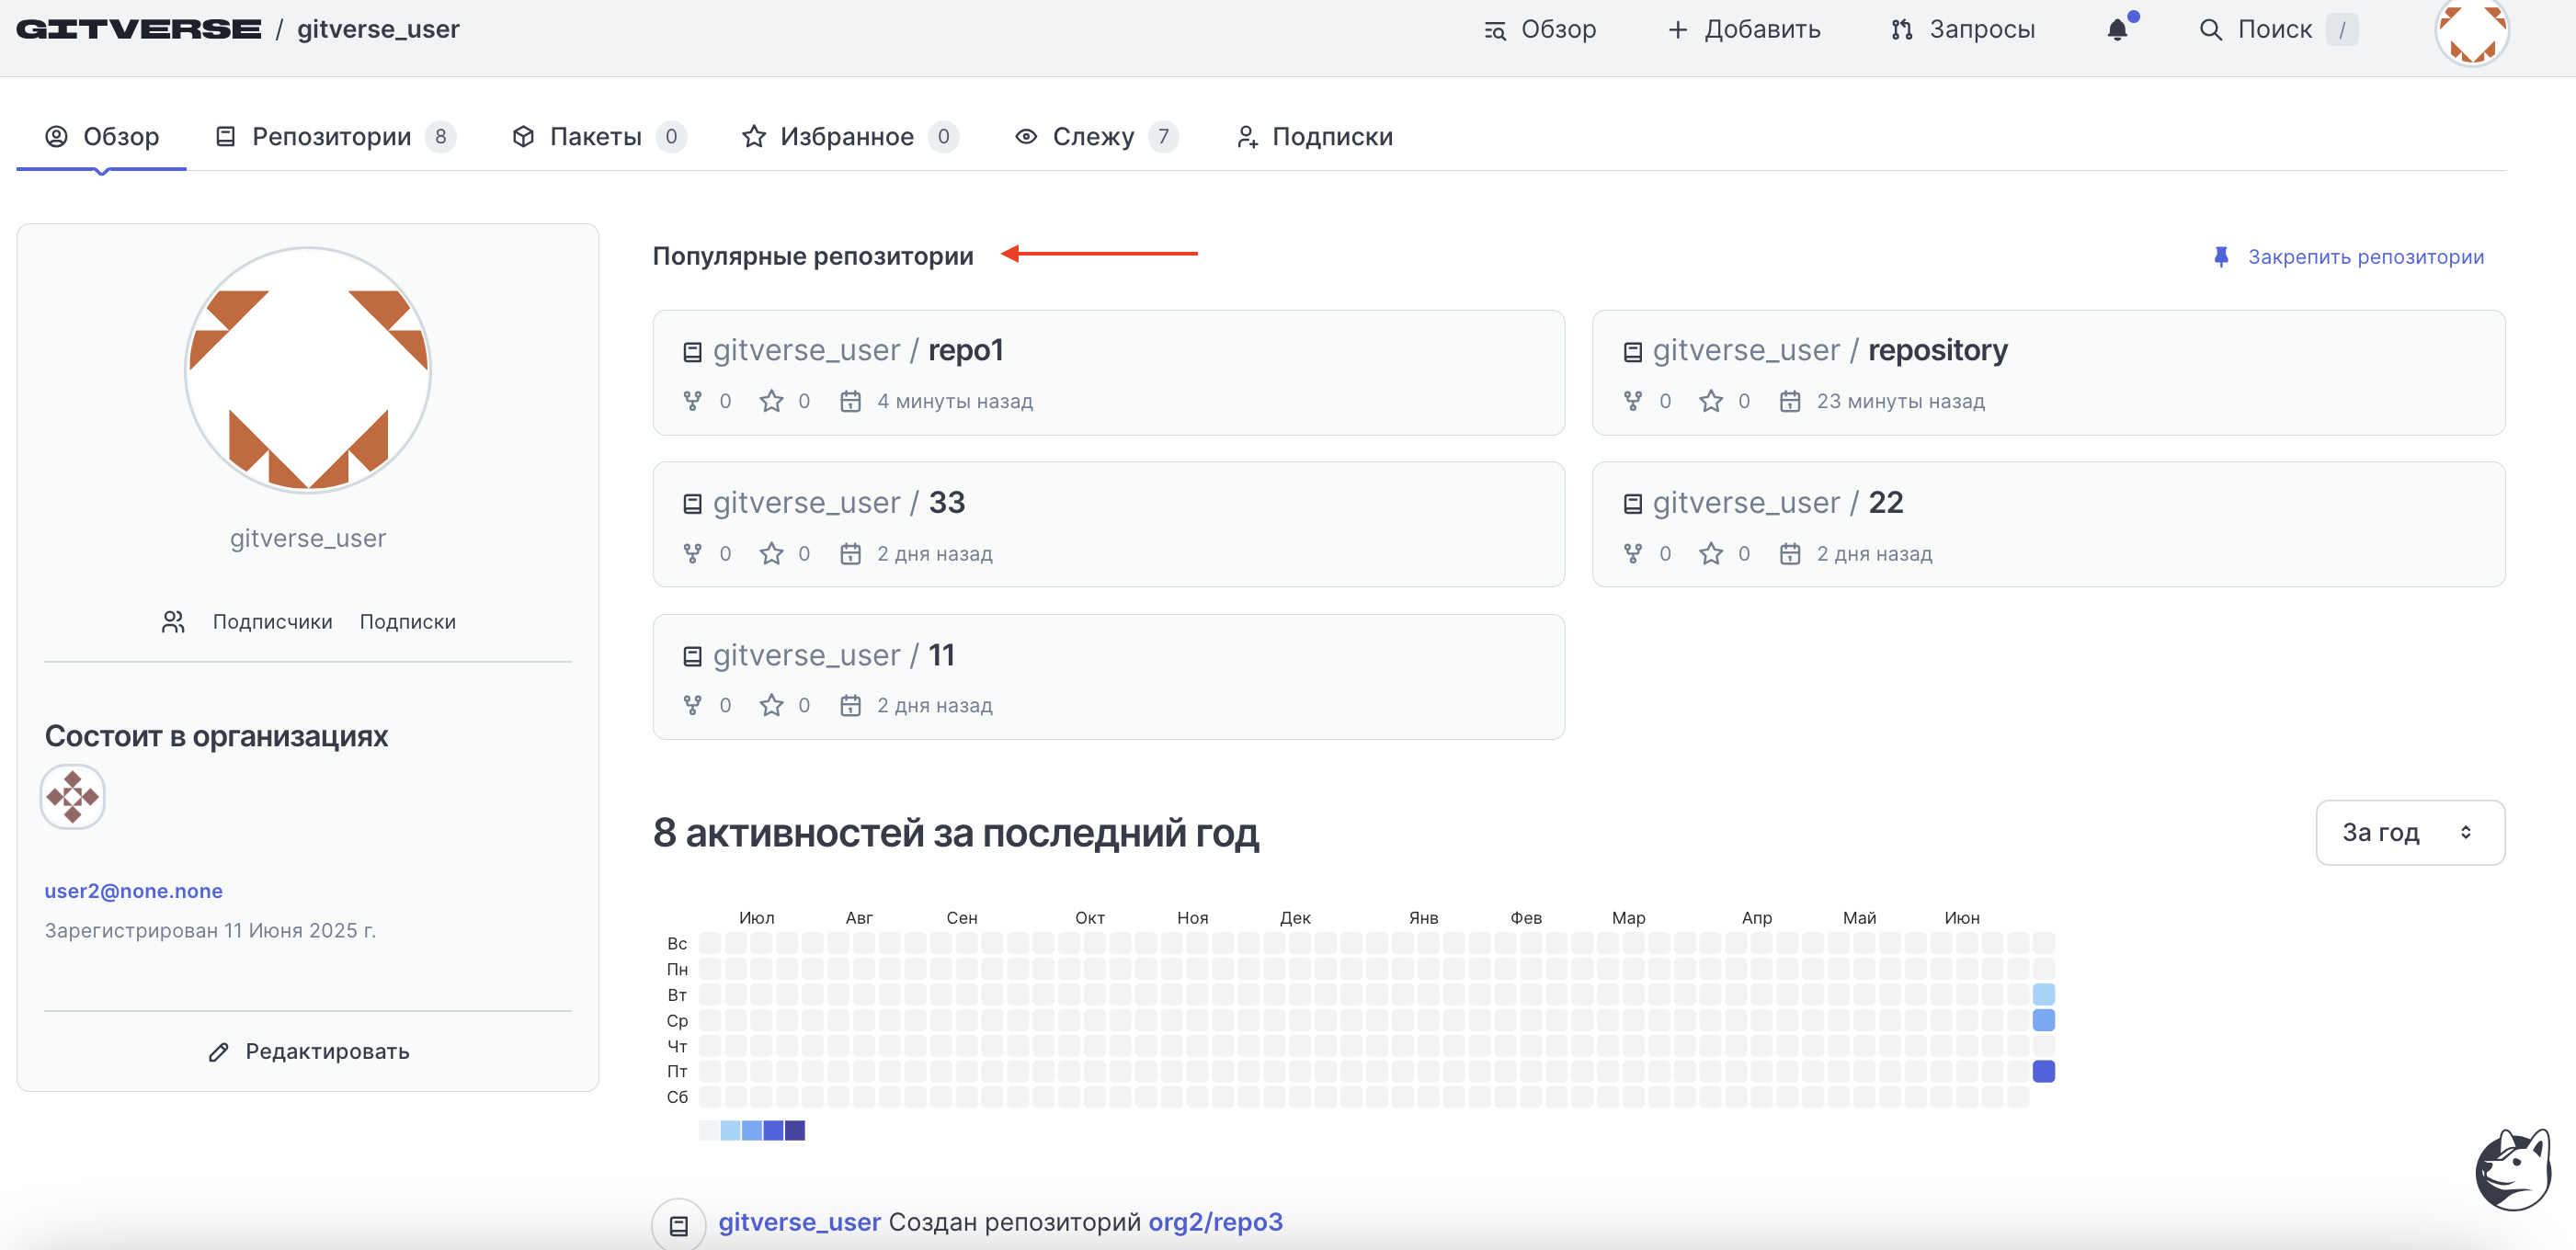Viewport: 2576px width, 1250px height.
Task: Open the user avatar menu in header
Action: (x=2470, y=32)
